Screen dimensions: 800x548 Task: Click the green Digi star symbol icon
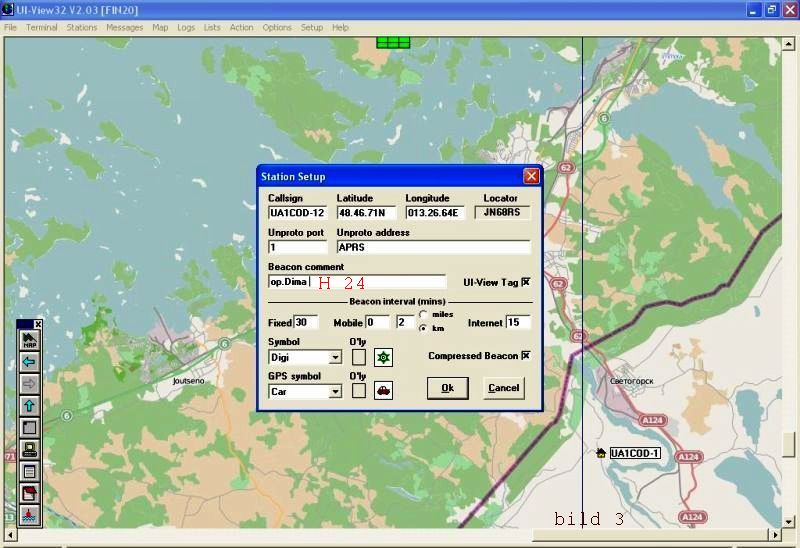click(383, 357)
